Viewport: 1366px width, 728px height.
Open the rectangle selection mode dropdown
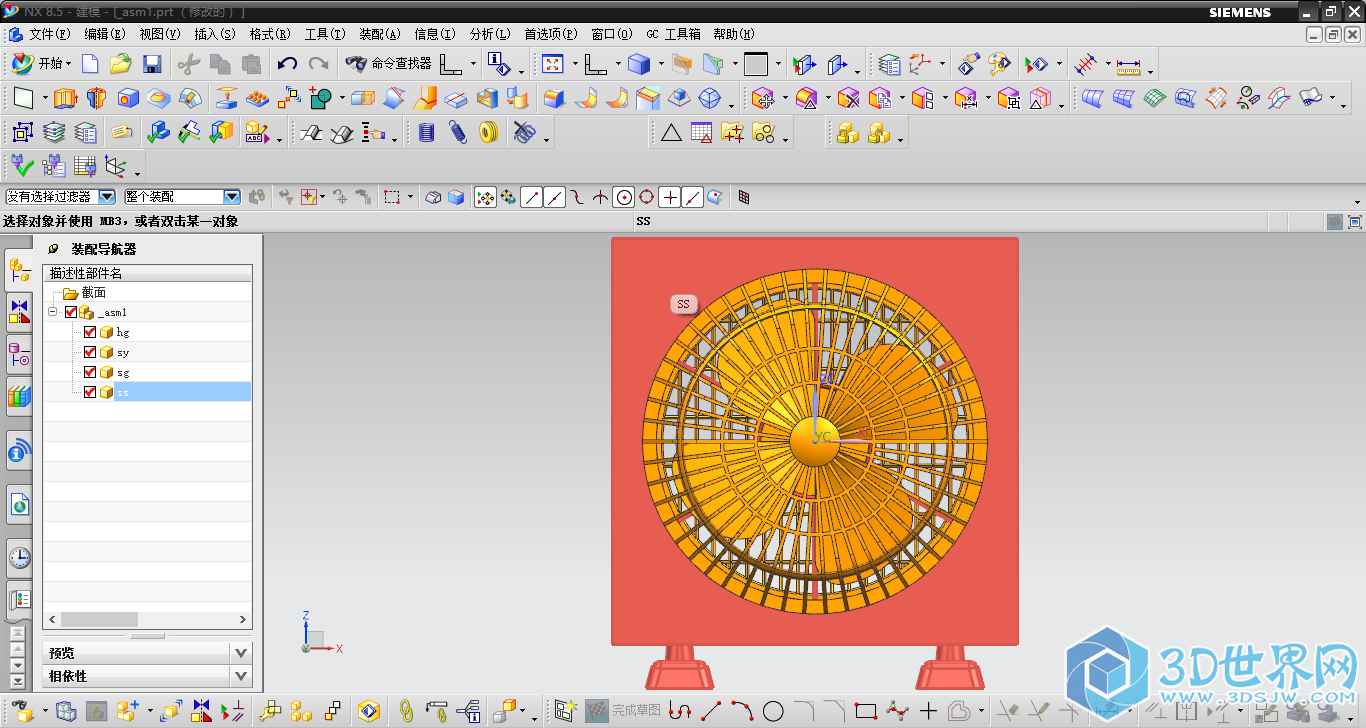[411, 197]
